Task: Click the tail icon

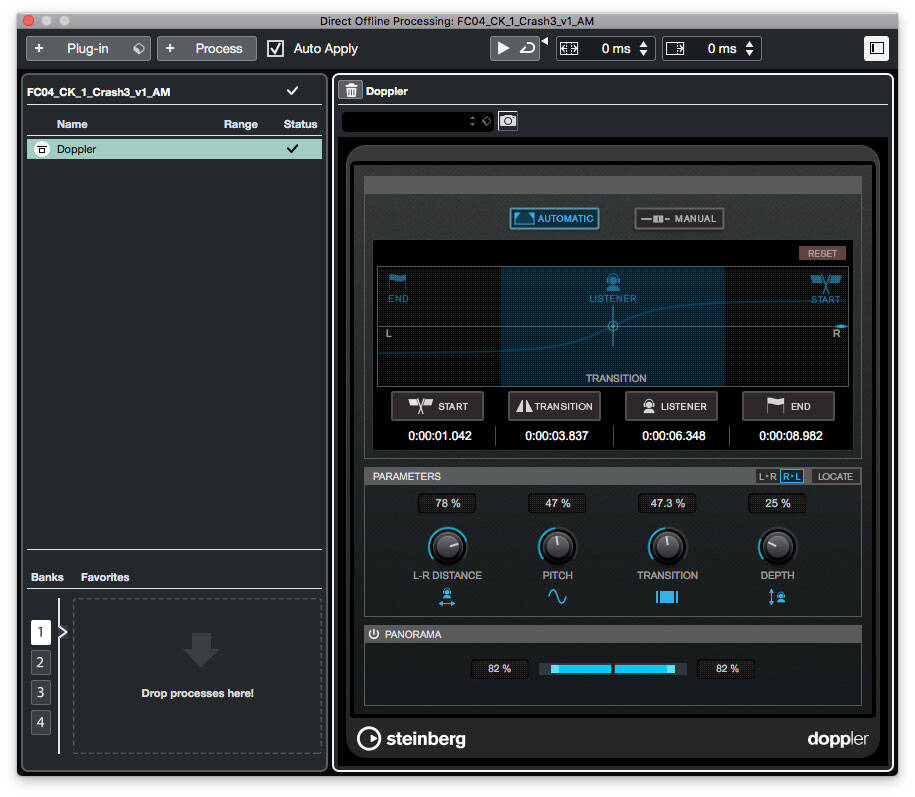Action: tap(675, 48)
